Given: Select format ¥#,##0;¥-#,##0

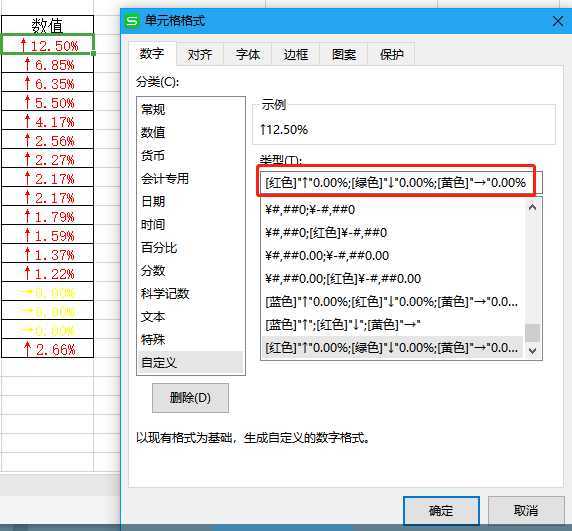Looking at the screenshot, I should coord(393,209).
